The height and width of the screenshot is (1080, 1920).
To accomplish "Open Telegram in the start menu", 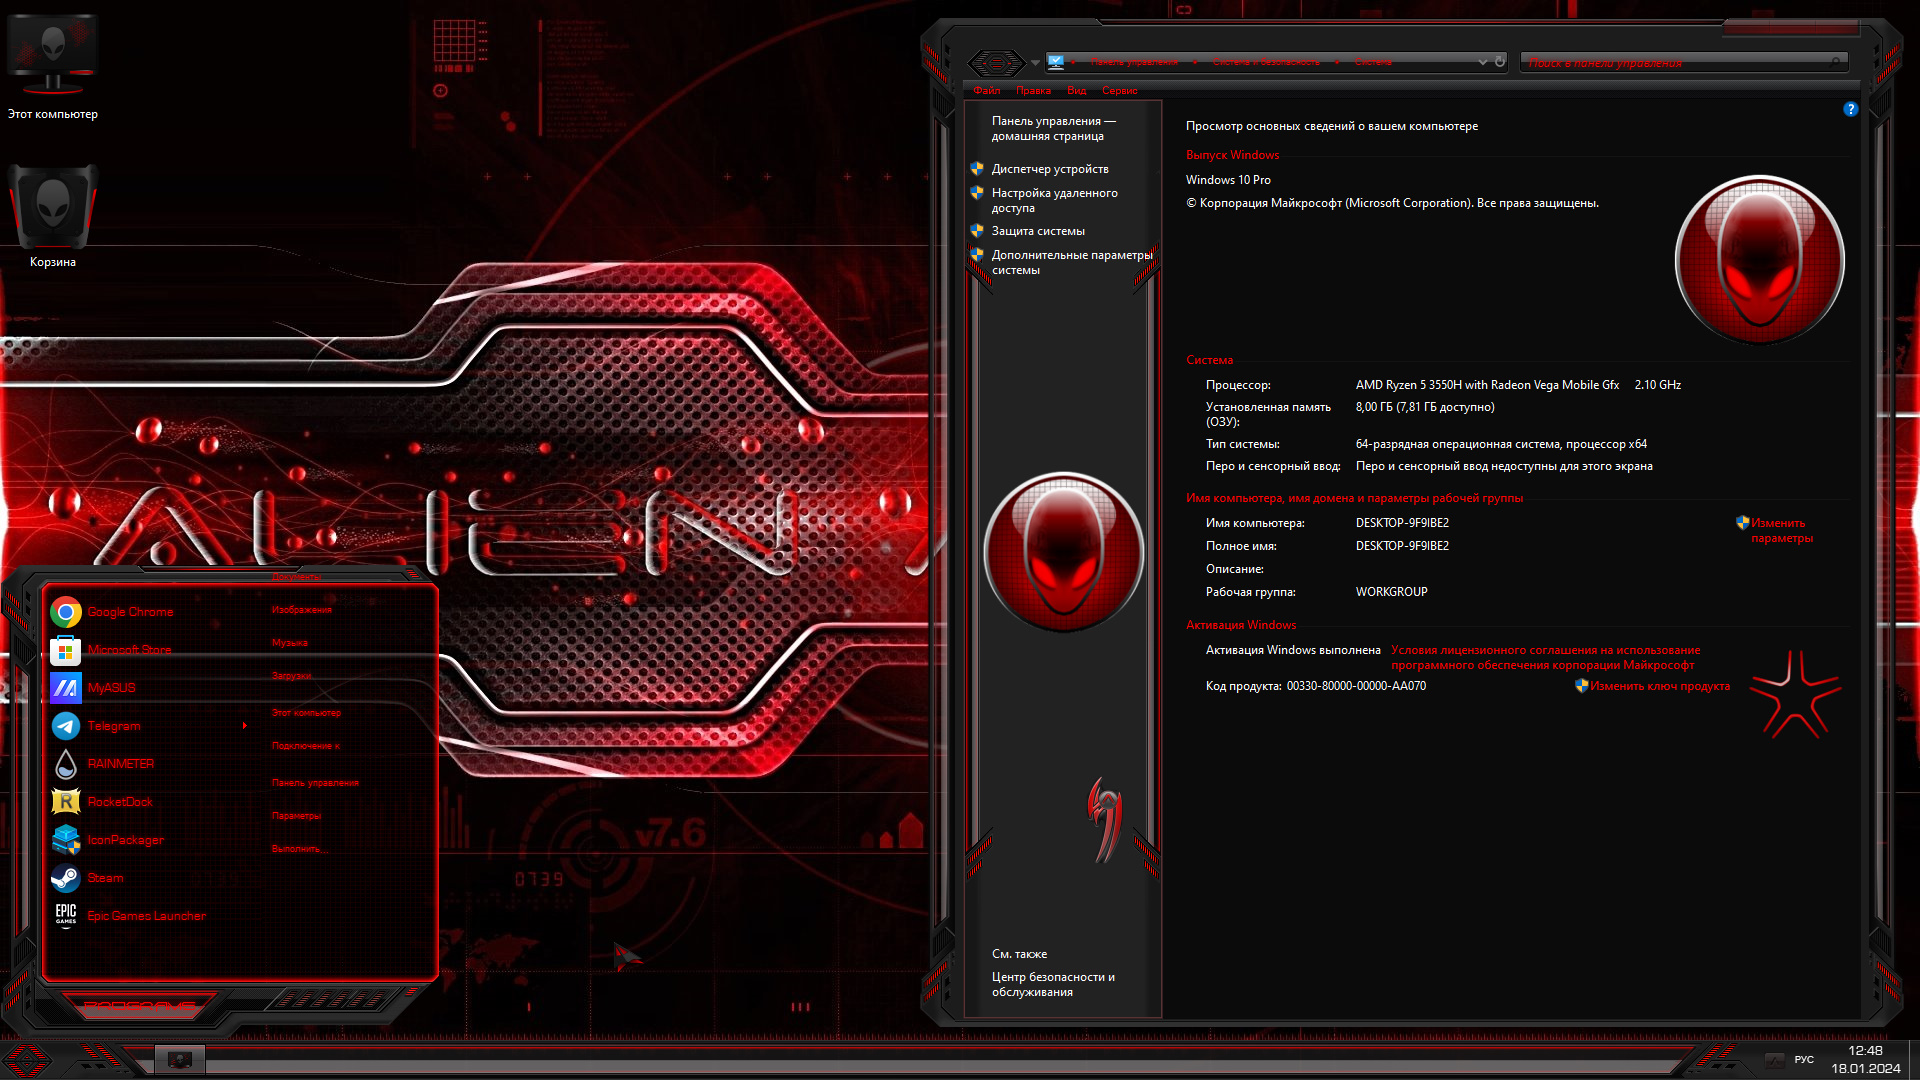I will tap(113, 725).
